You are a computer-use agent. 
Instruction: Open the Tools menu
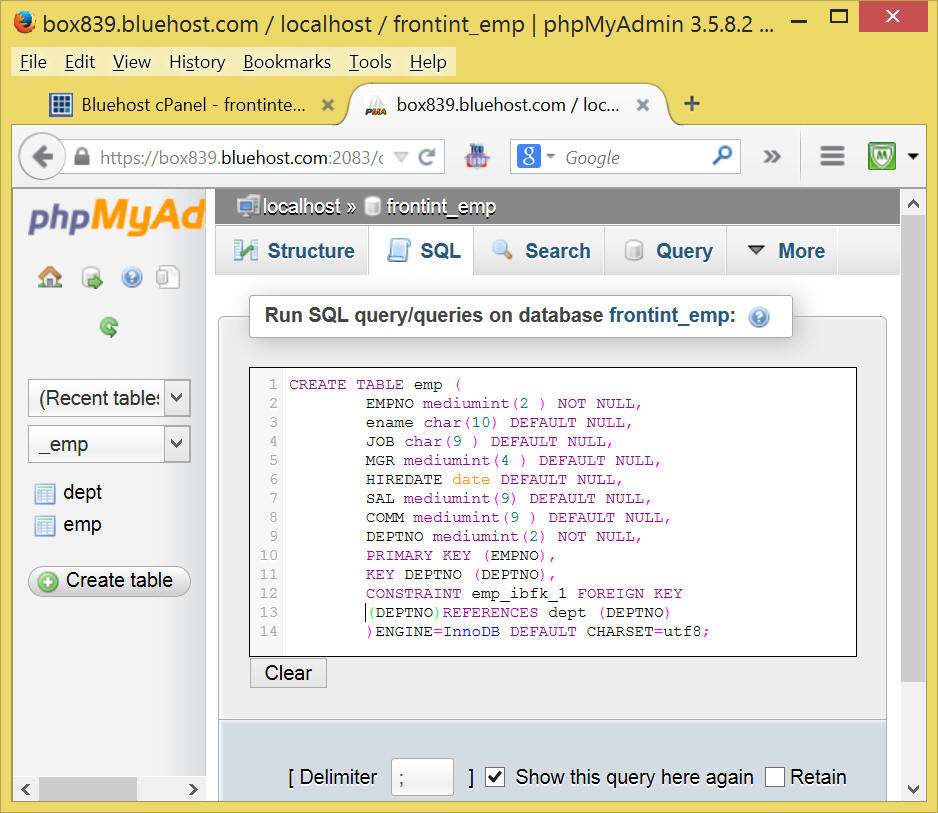click(370, 62)
